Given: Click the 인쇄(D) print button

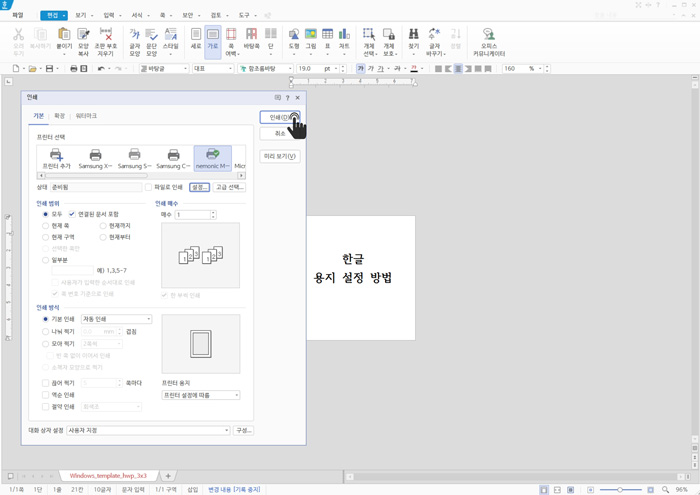Looking at the screenshot, I should coord(280,117).
